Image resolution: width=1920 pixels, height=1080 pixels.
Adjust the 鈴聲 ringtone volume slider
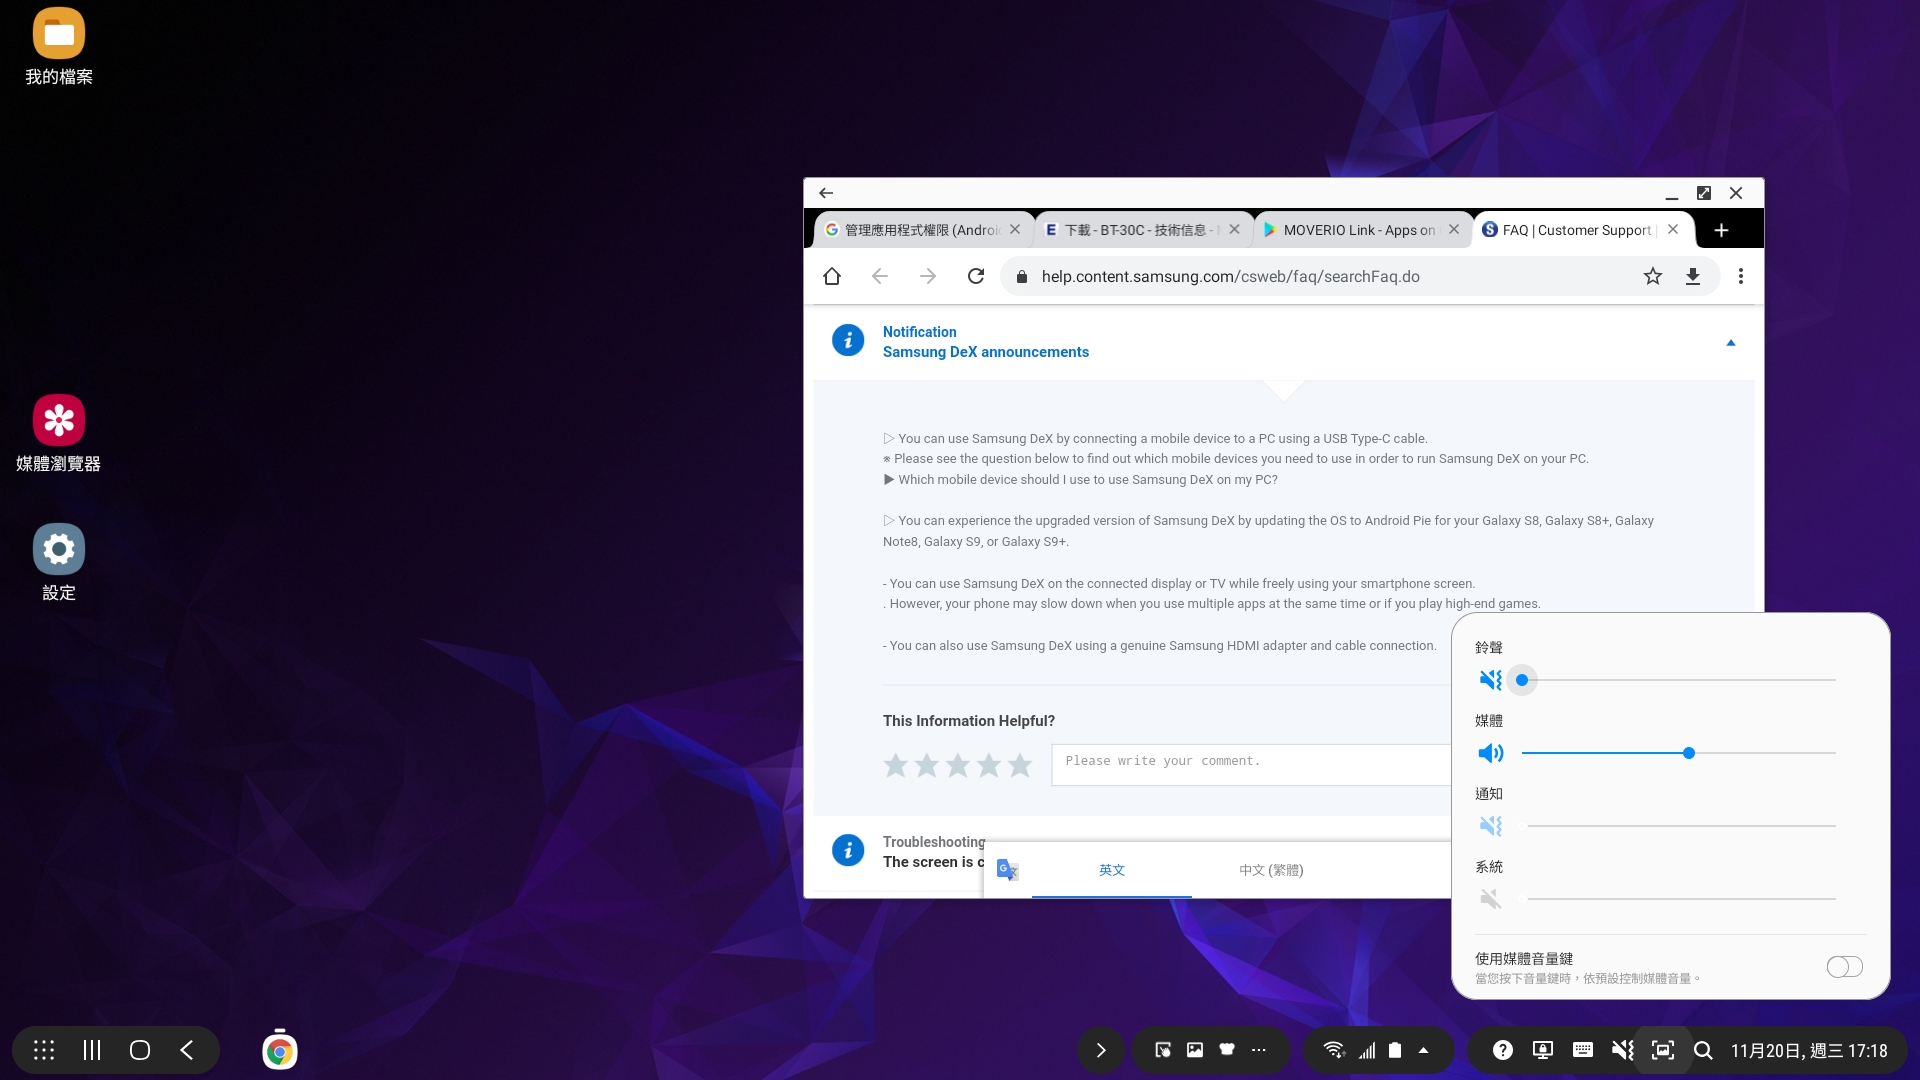1679,680
